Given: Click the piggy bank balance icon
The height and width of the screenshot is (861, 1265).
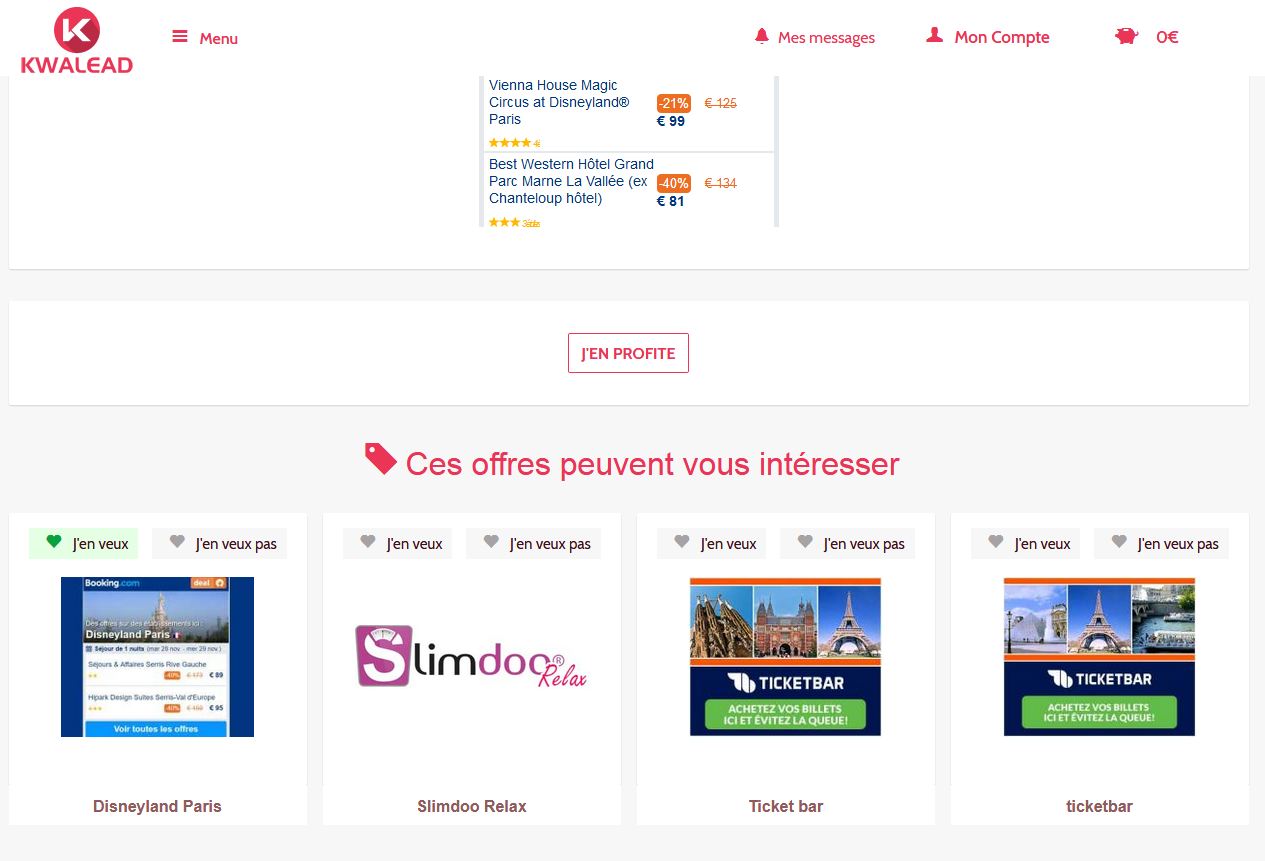Looking at the screenshot, I should 1127,37.
